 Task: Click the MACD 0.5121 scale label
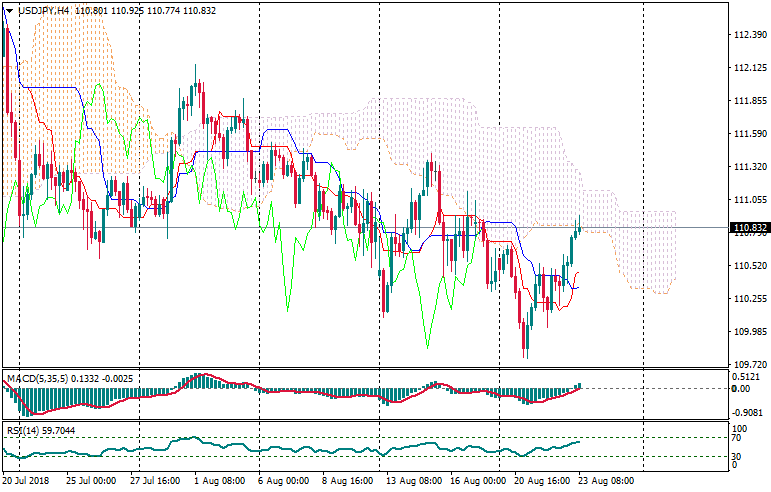[x=749, y=377]
